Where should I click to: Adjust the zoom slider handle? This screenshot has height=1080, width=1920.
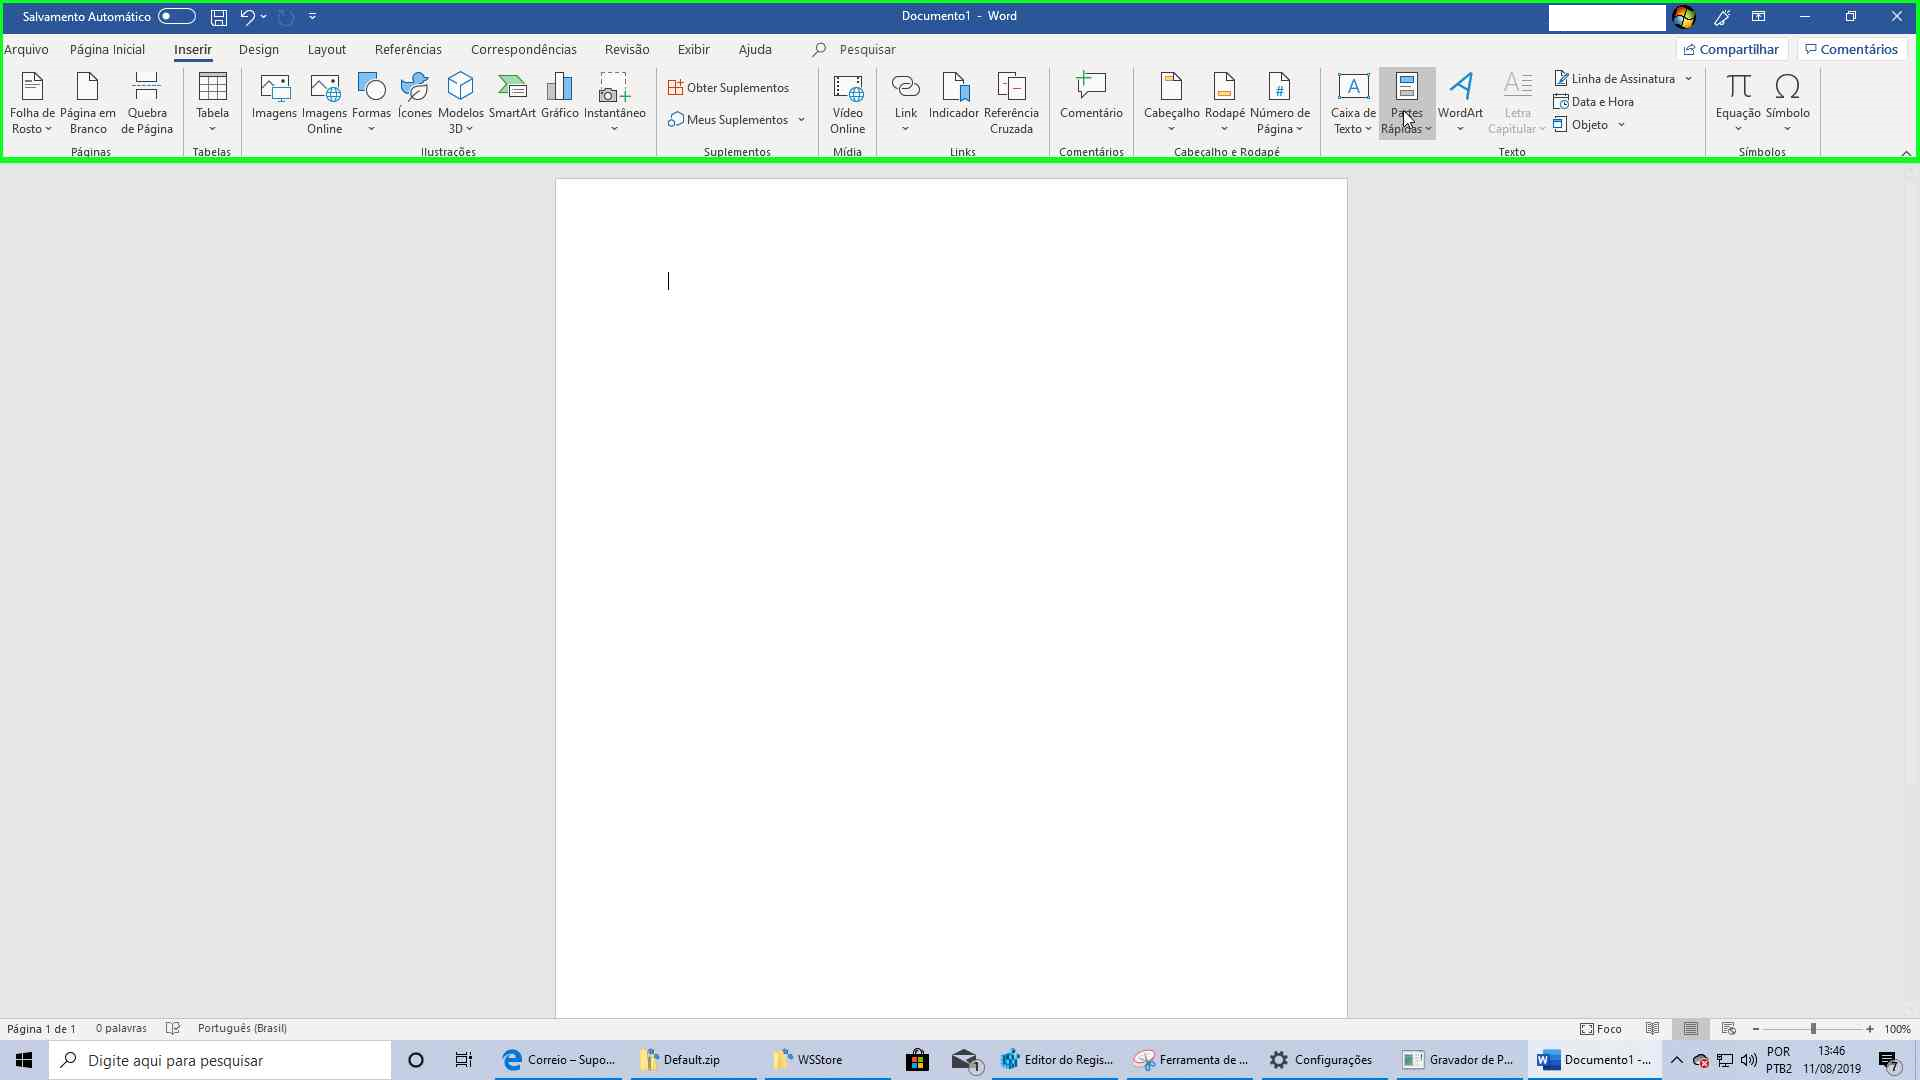pyautogui.click(x=1813, y=1028)
